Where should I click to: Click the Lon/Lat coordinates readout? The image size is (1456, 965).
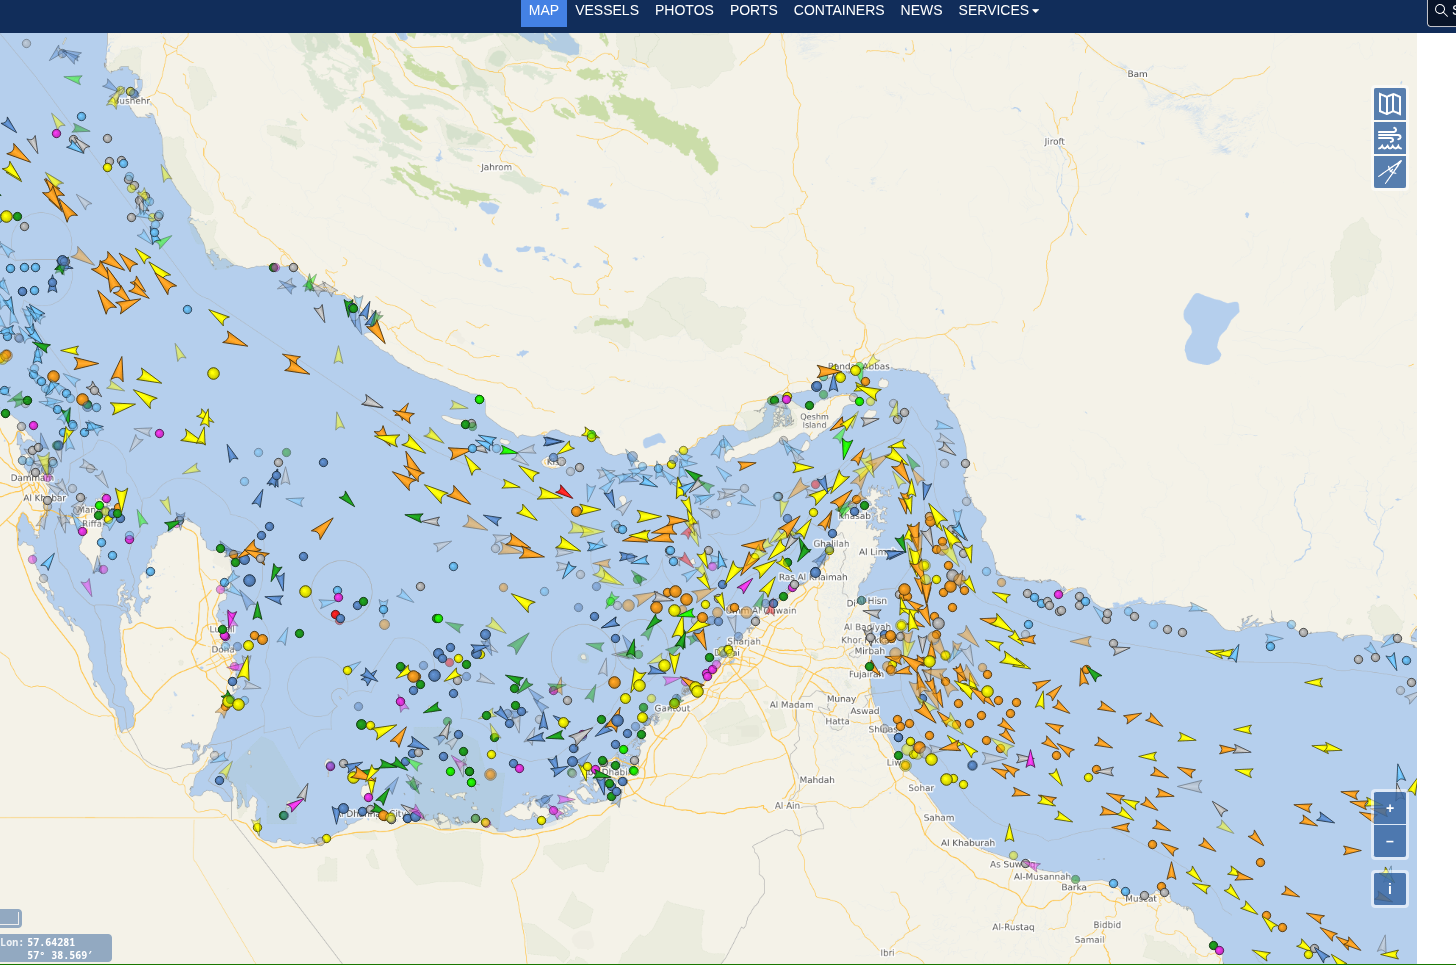(x=55, y=948)
